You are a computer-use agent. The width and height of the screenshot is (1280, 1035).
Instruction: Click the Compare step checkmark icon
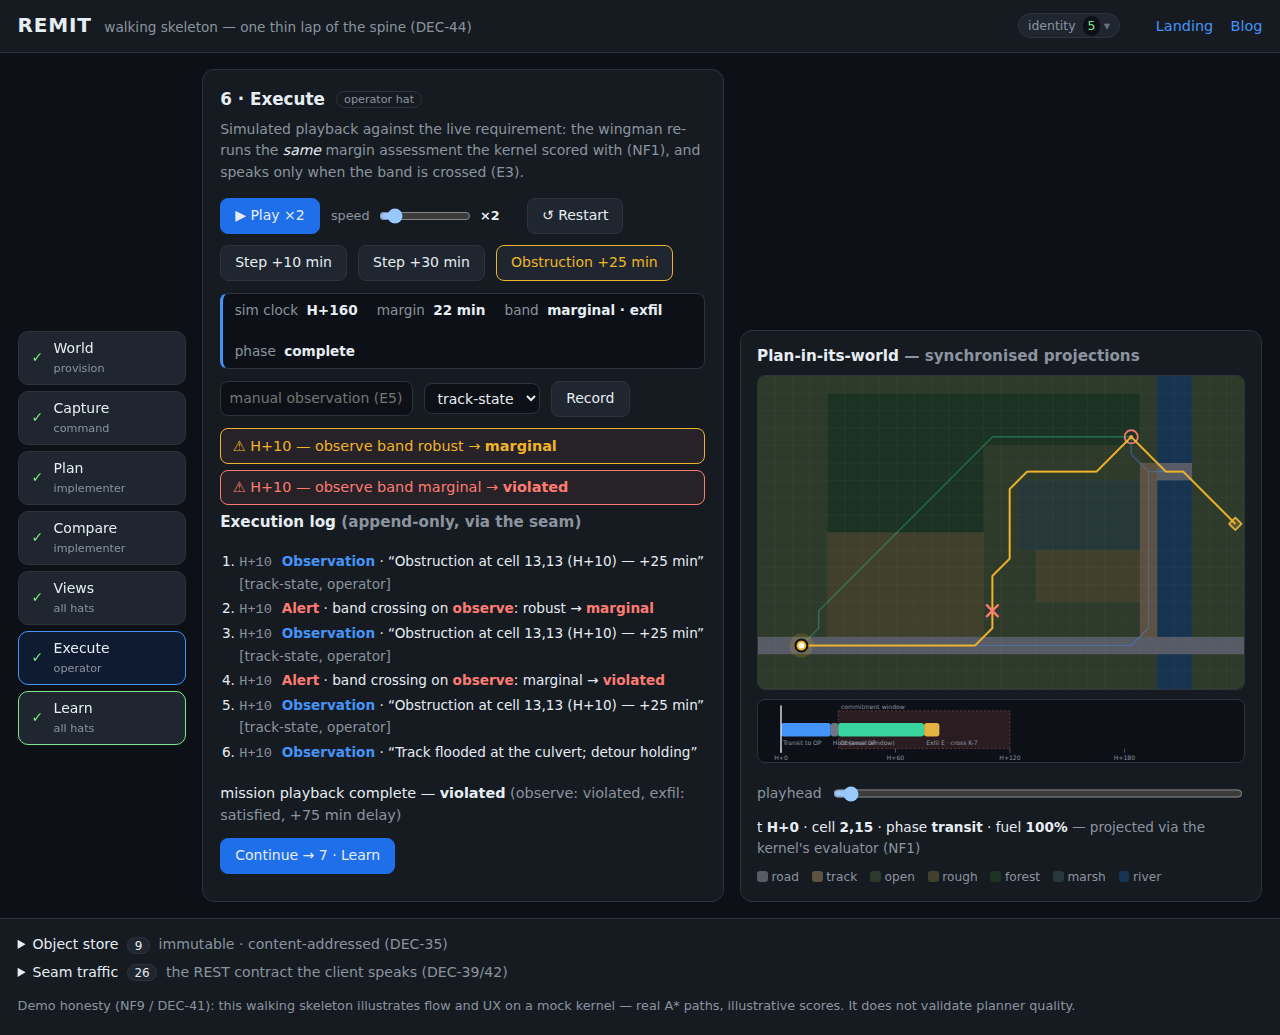[x=37, y=537]
